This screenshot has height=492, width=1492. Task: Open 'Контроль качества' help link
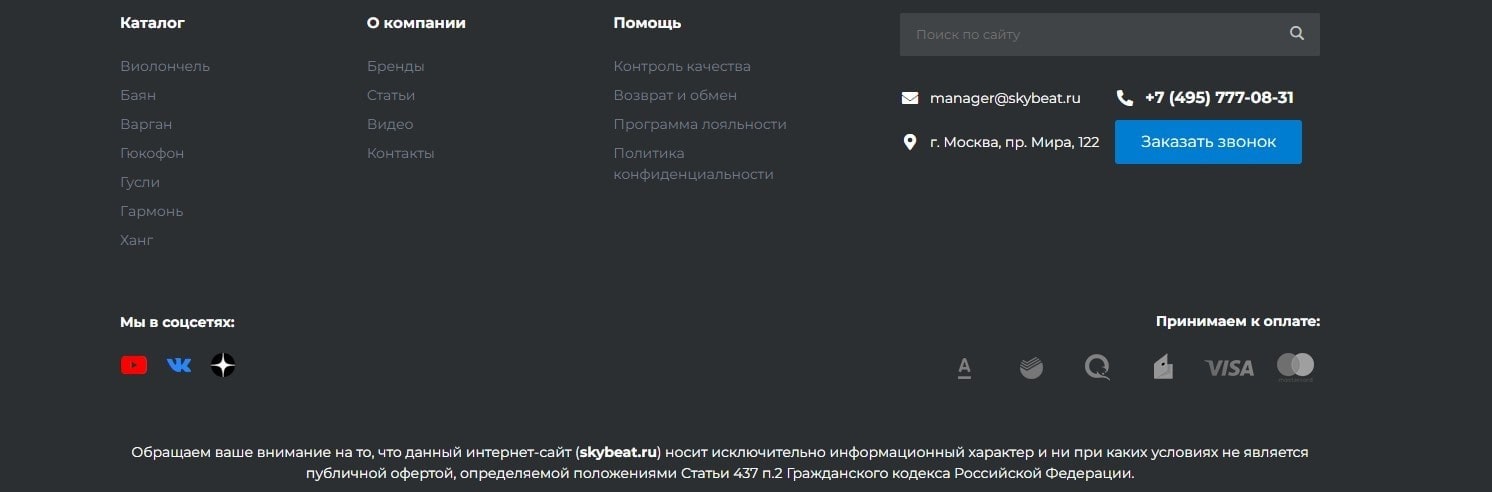682,66
